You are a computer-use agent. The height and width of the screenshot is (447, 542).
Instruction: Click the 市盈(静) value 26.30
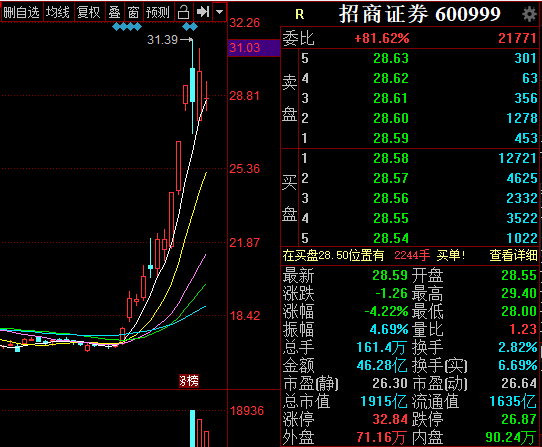pyautogui.click(x=390, y=383)
